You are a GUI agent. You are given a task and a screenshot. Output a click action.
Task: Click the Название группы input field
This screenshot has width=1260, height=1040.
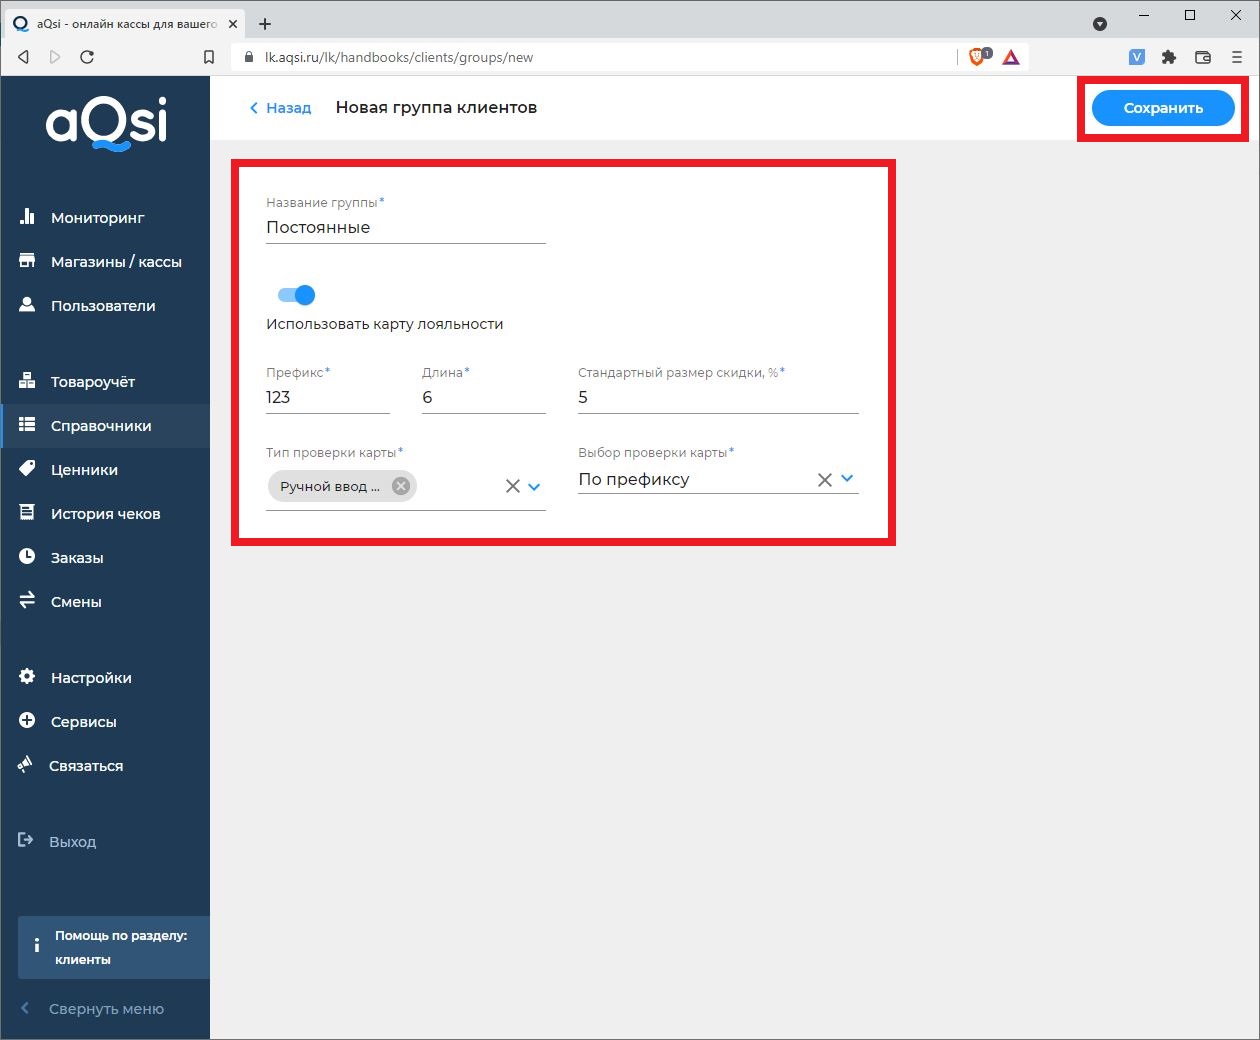pos(405,228)
